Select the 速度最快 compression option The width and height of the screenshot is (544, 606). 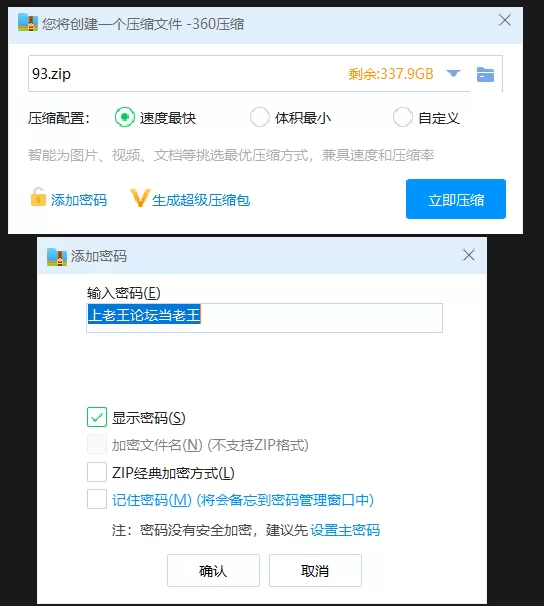click(x=124, y=117)
